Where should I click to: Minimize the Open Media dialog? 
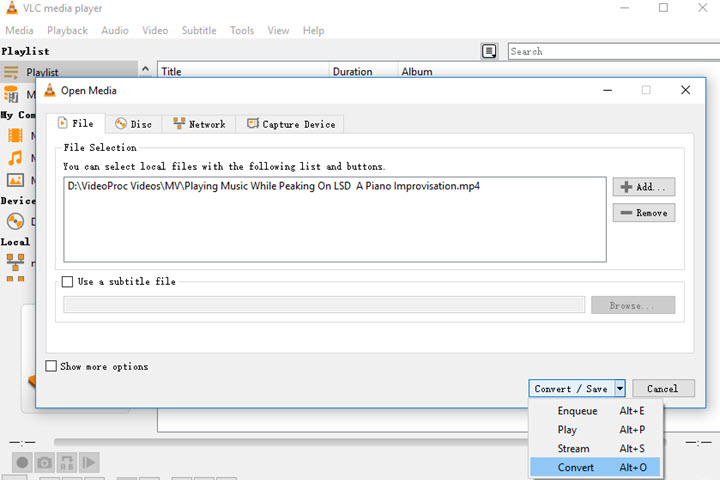pyautogui.click(x=608, y=90)
